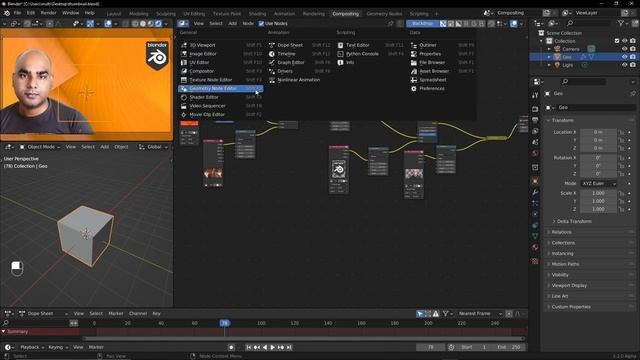Viewport: 640px width, 360px height.
Task: Hide Light object via eye icon
Action: point(624,65)
